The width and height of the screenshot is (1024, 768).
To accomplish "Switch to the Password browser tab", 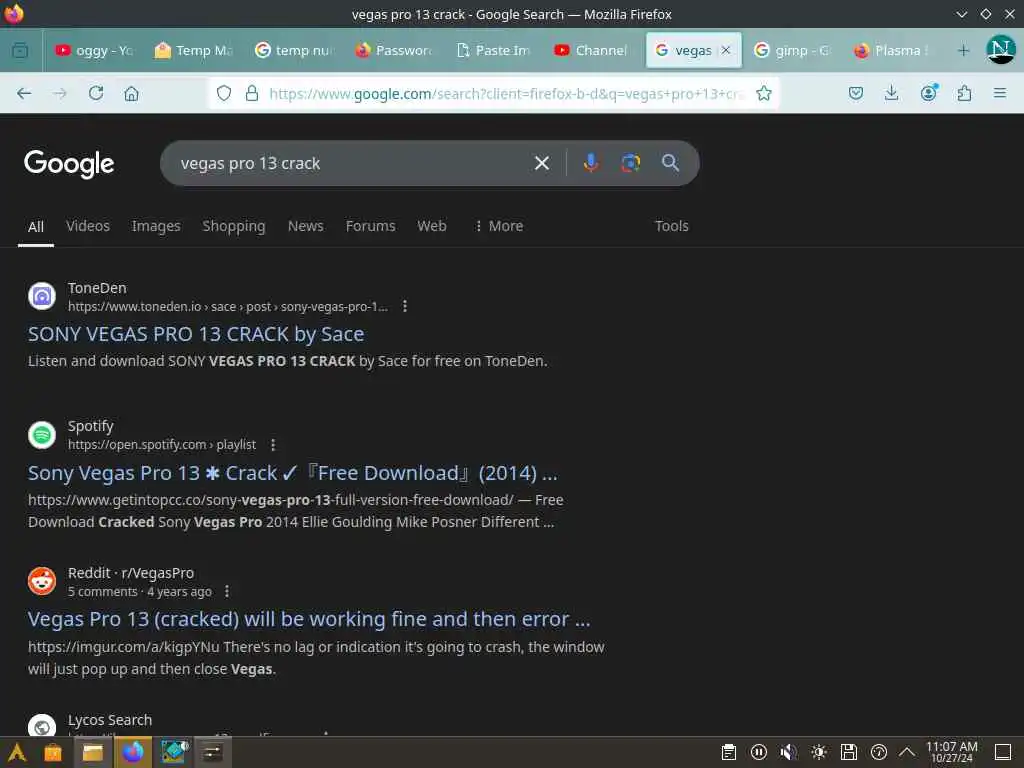I will (393, 50).
